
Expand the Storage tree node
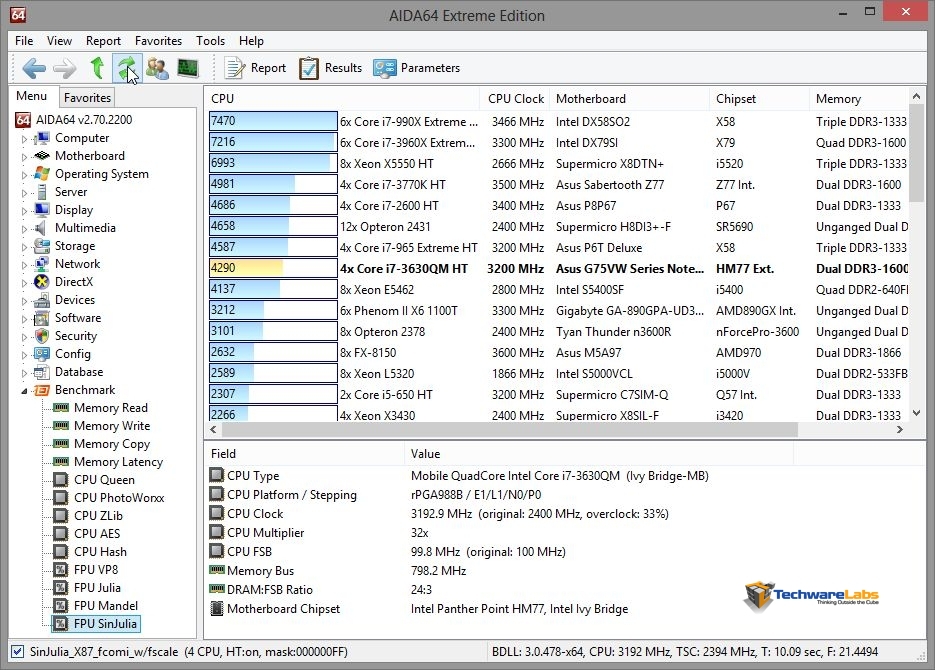[24, 247]
